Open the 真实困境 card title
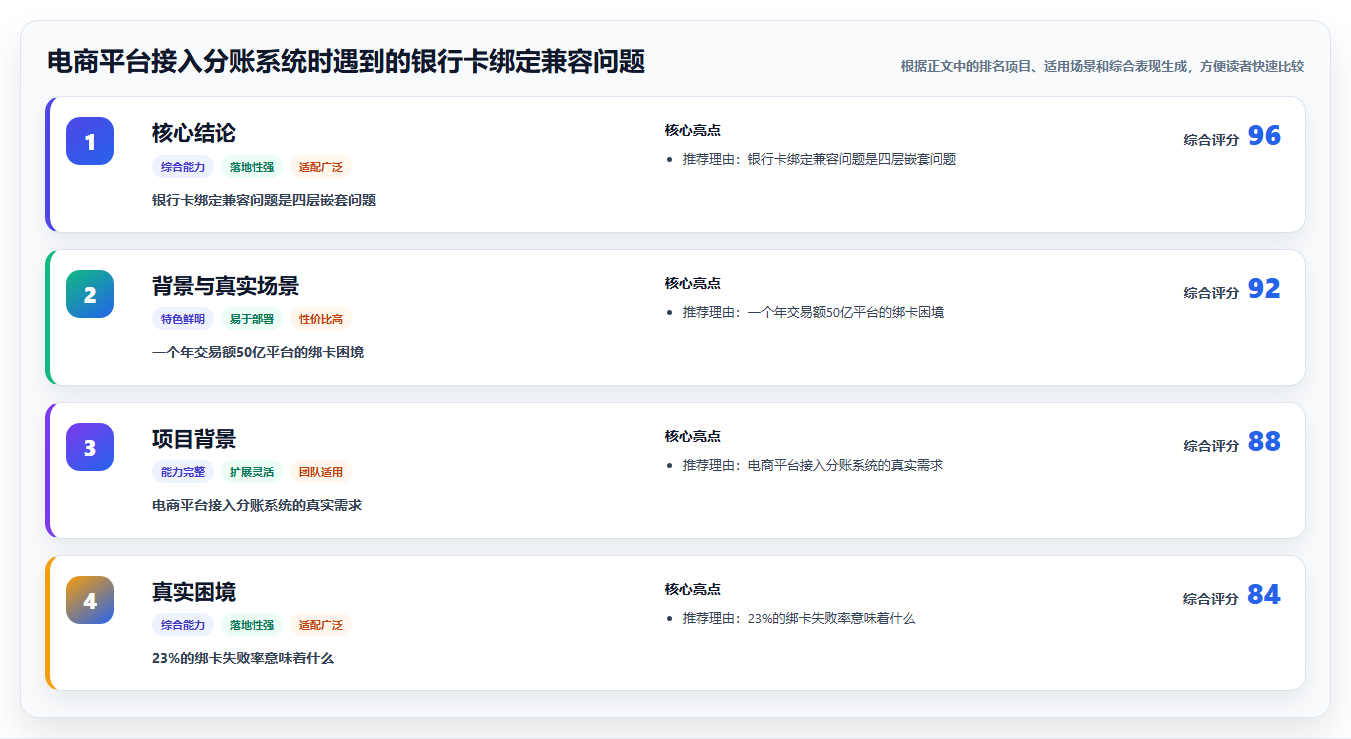1351x739 pixels. tap(194, 592)
